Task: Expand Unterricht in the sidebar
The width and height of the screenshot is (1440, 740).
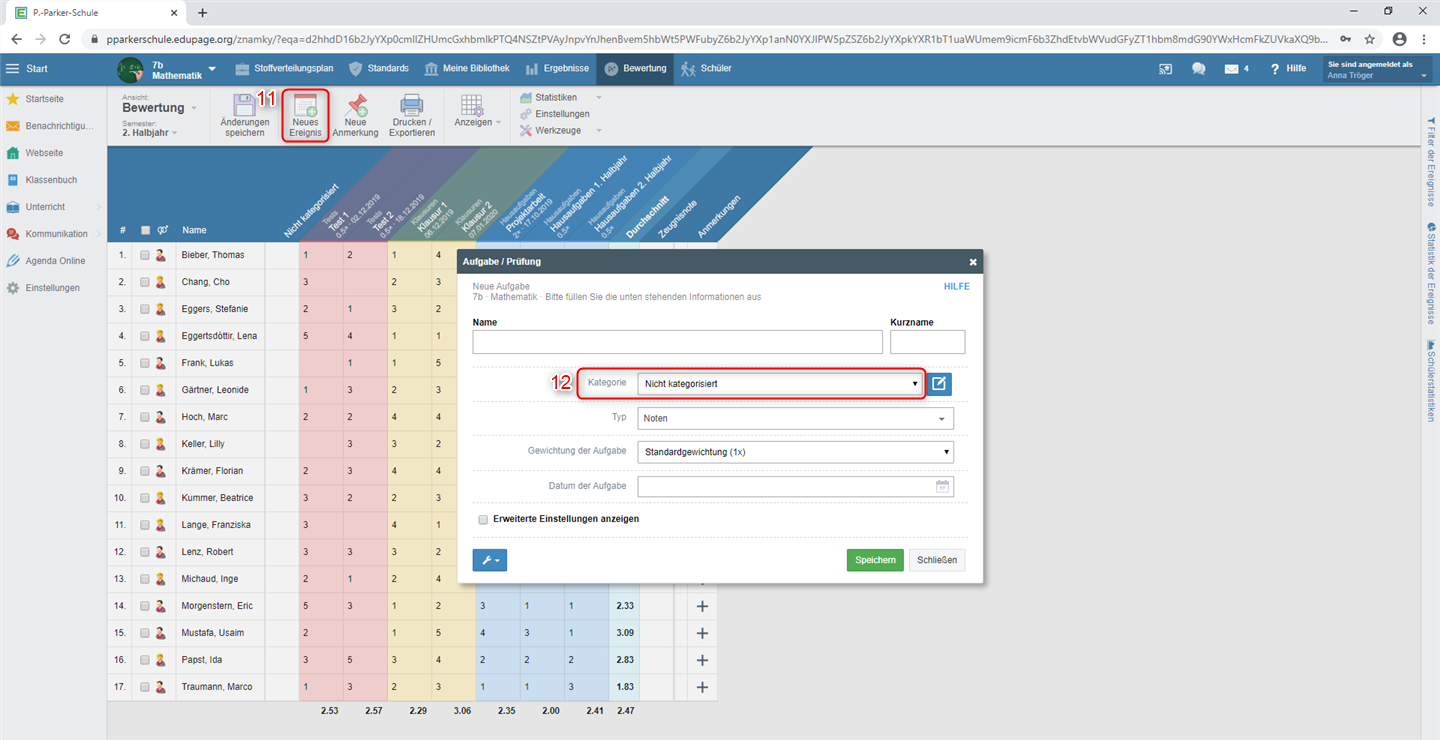Action: click(x=52, y=207)
